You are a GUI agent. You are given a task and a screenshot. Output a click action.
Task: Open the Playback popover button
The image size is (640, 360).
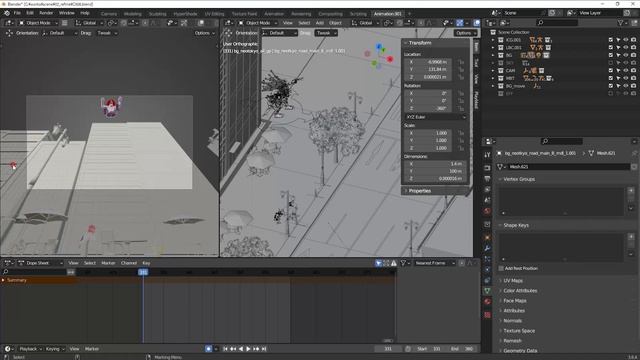coord(30,349)
